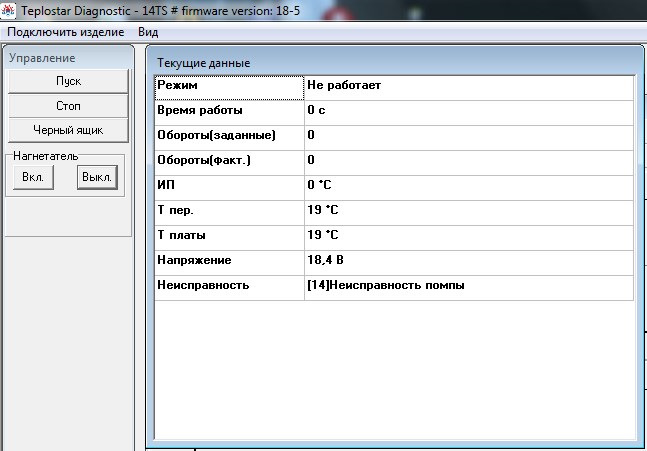Click the Нагнетатель group label
This screenshot has height=451, width=647.
tap(45, 156)
